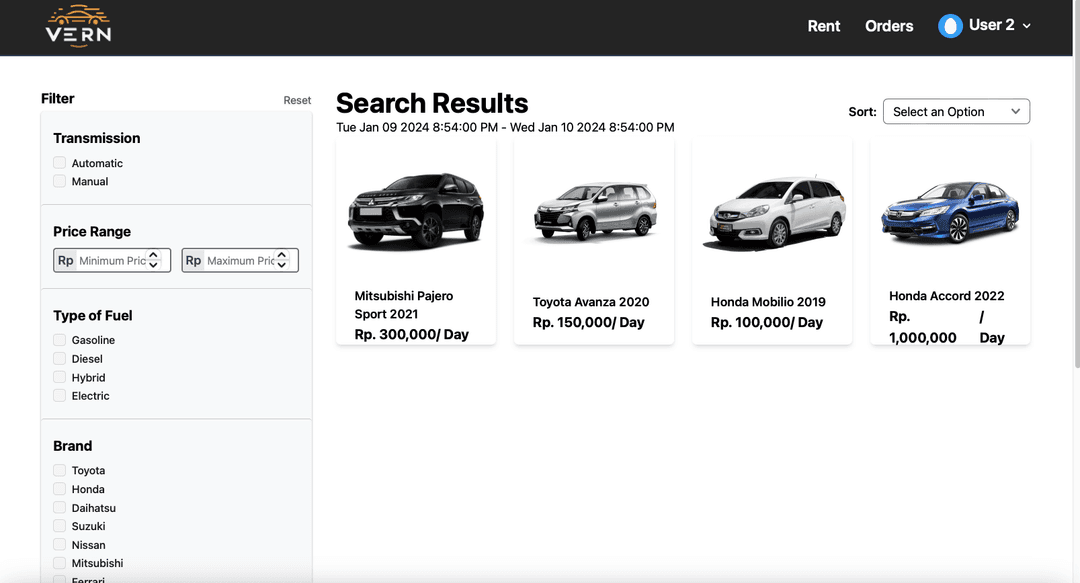
Task: Increase Minimum Price with the stepper arrow
Action: (x=152, y=256)
